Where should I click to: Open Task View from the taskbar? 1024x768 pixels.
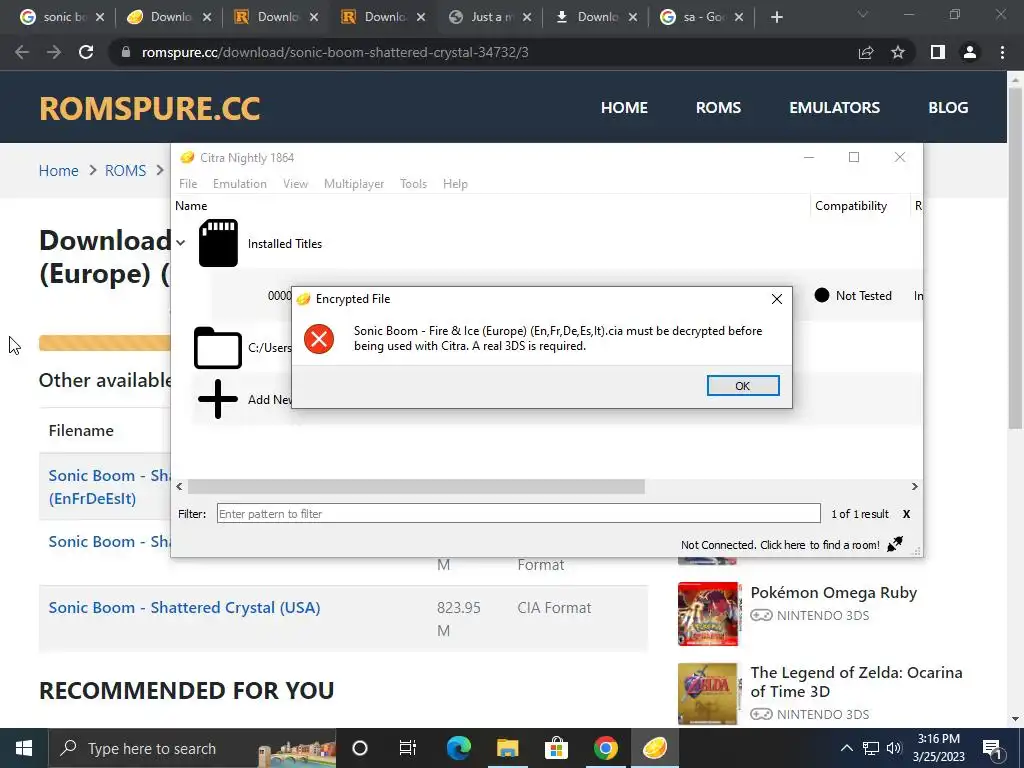[x=408, y=748]
